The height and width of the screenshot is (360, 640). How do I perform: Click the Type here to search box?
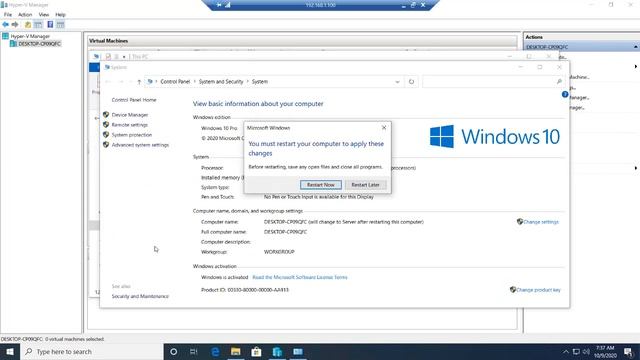tap(92, 351)
